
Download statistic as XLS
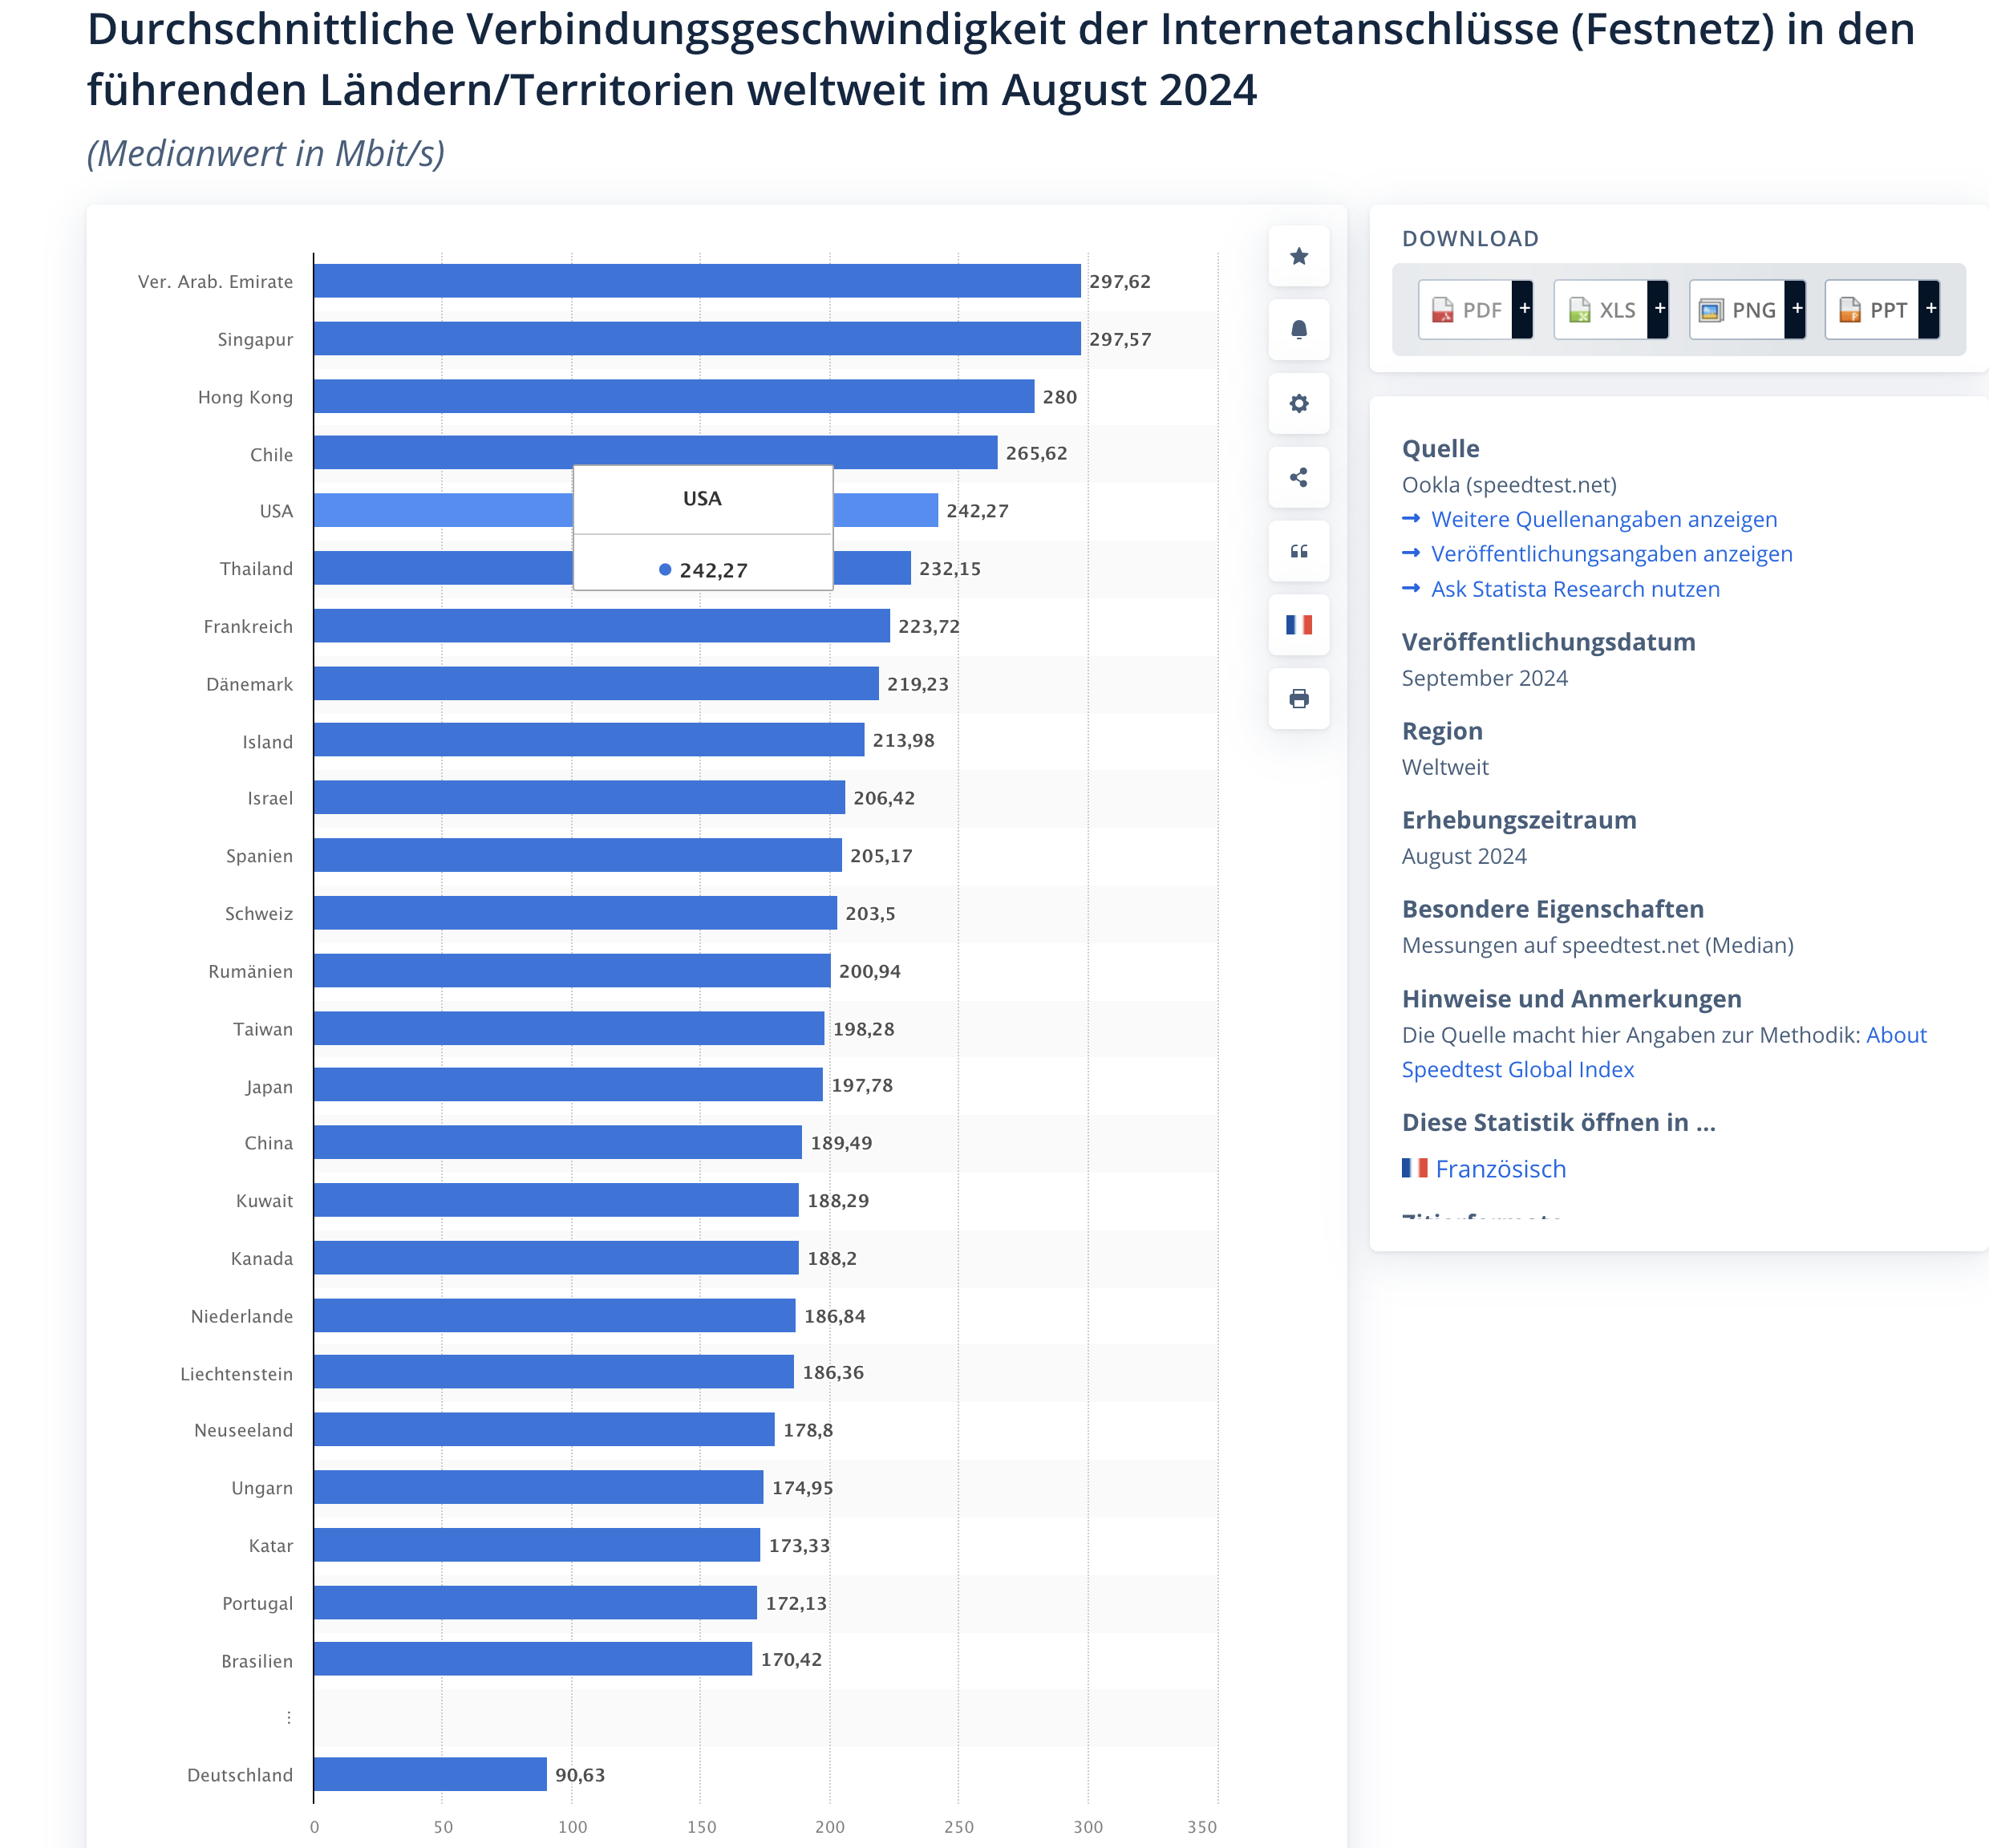pyautogui.click(x=1601, y=310)
